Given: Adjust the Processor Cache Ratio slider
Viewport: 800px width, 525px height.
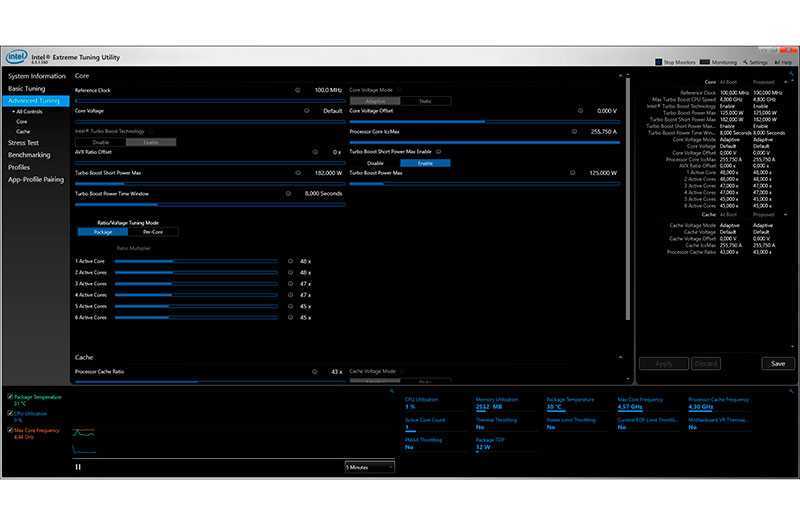Looking at the screenshot, I should tap(210, 382).
